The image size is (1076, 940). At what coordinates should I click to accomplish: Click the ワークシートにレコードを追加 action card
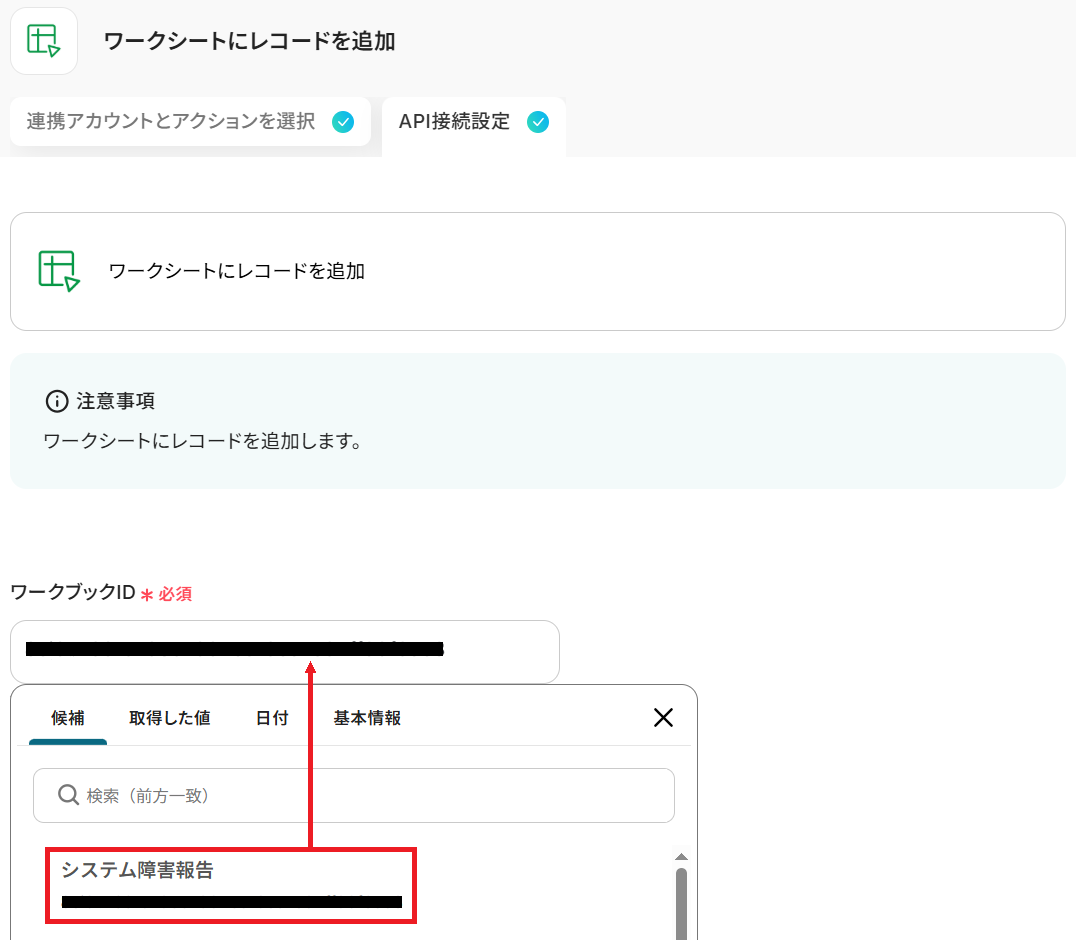[x=537, y=271]
